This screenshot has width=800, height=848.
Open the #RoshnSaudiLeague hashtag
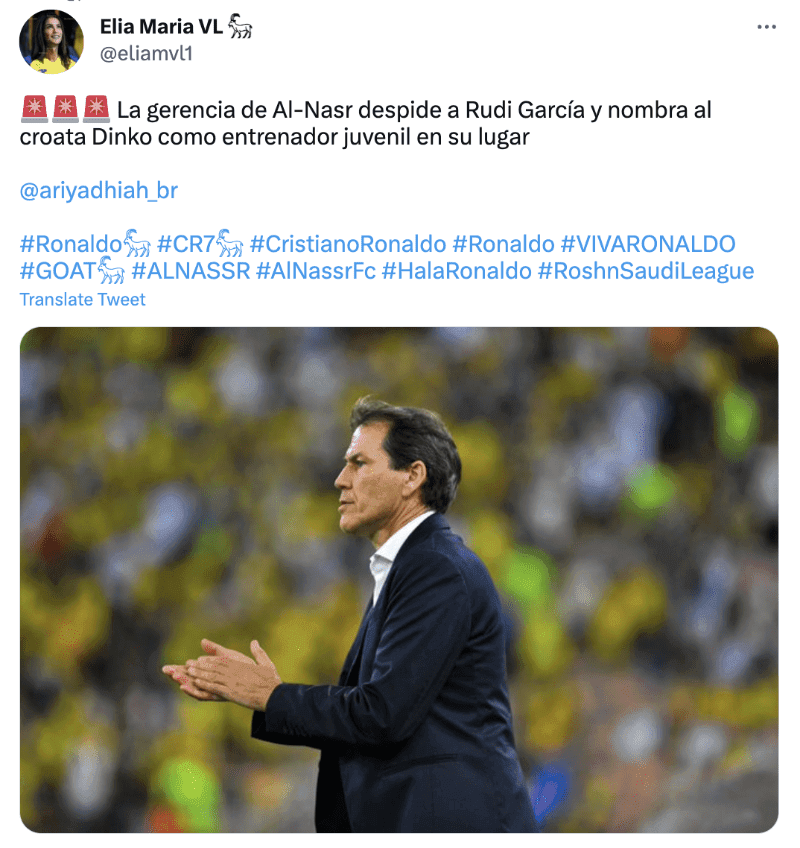[x=646, y=271]
